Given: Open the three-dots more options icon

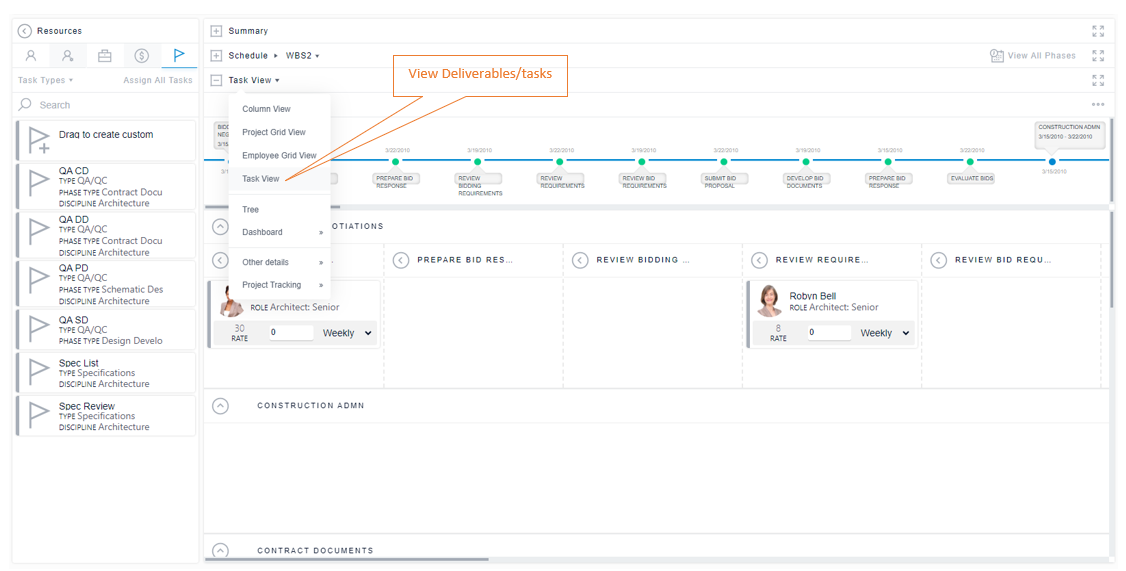Looking at the screenshot, I should (x=1098, y=104).
